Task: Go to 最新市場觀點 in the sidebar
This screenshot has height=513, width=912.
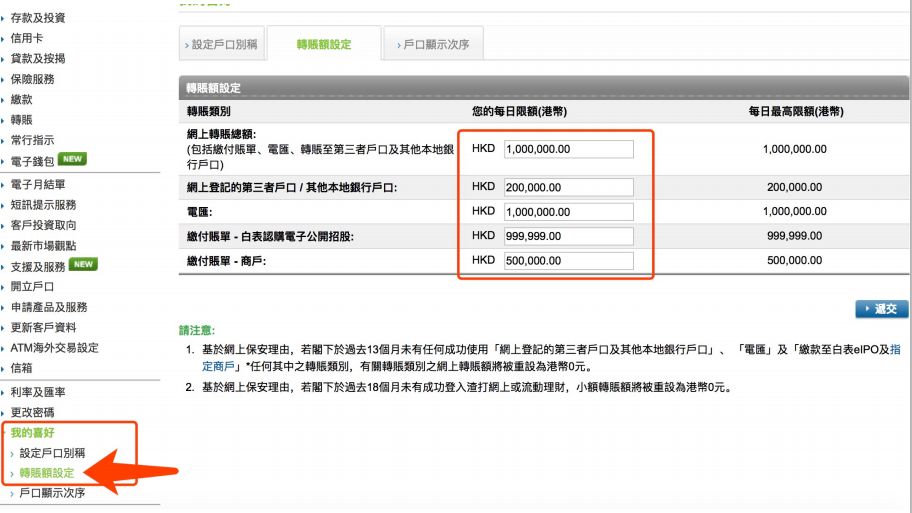Action: [x=44, y=245]
